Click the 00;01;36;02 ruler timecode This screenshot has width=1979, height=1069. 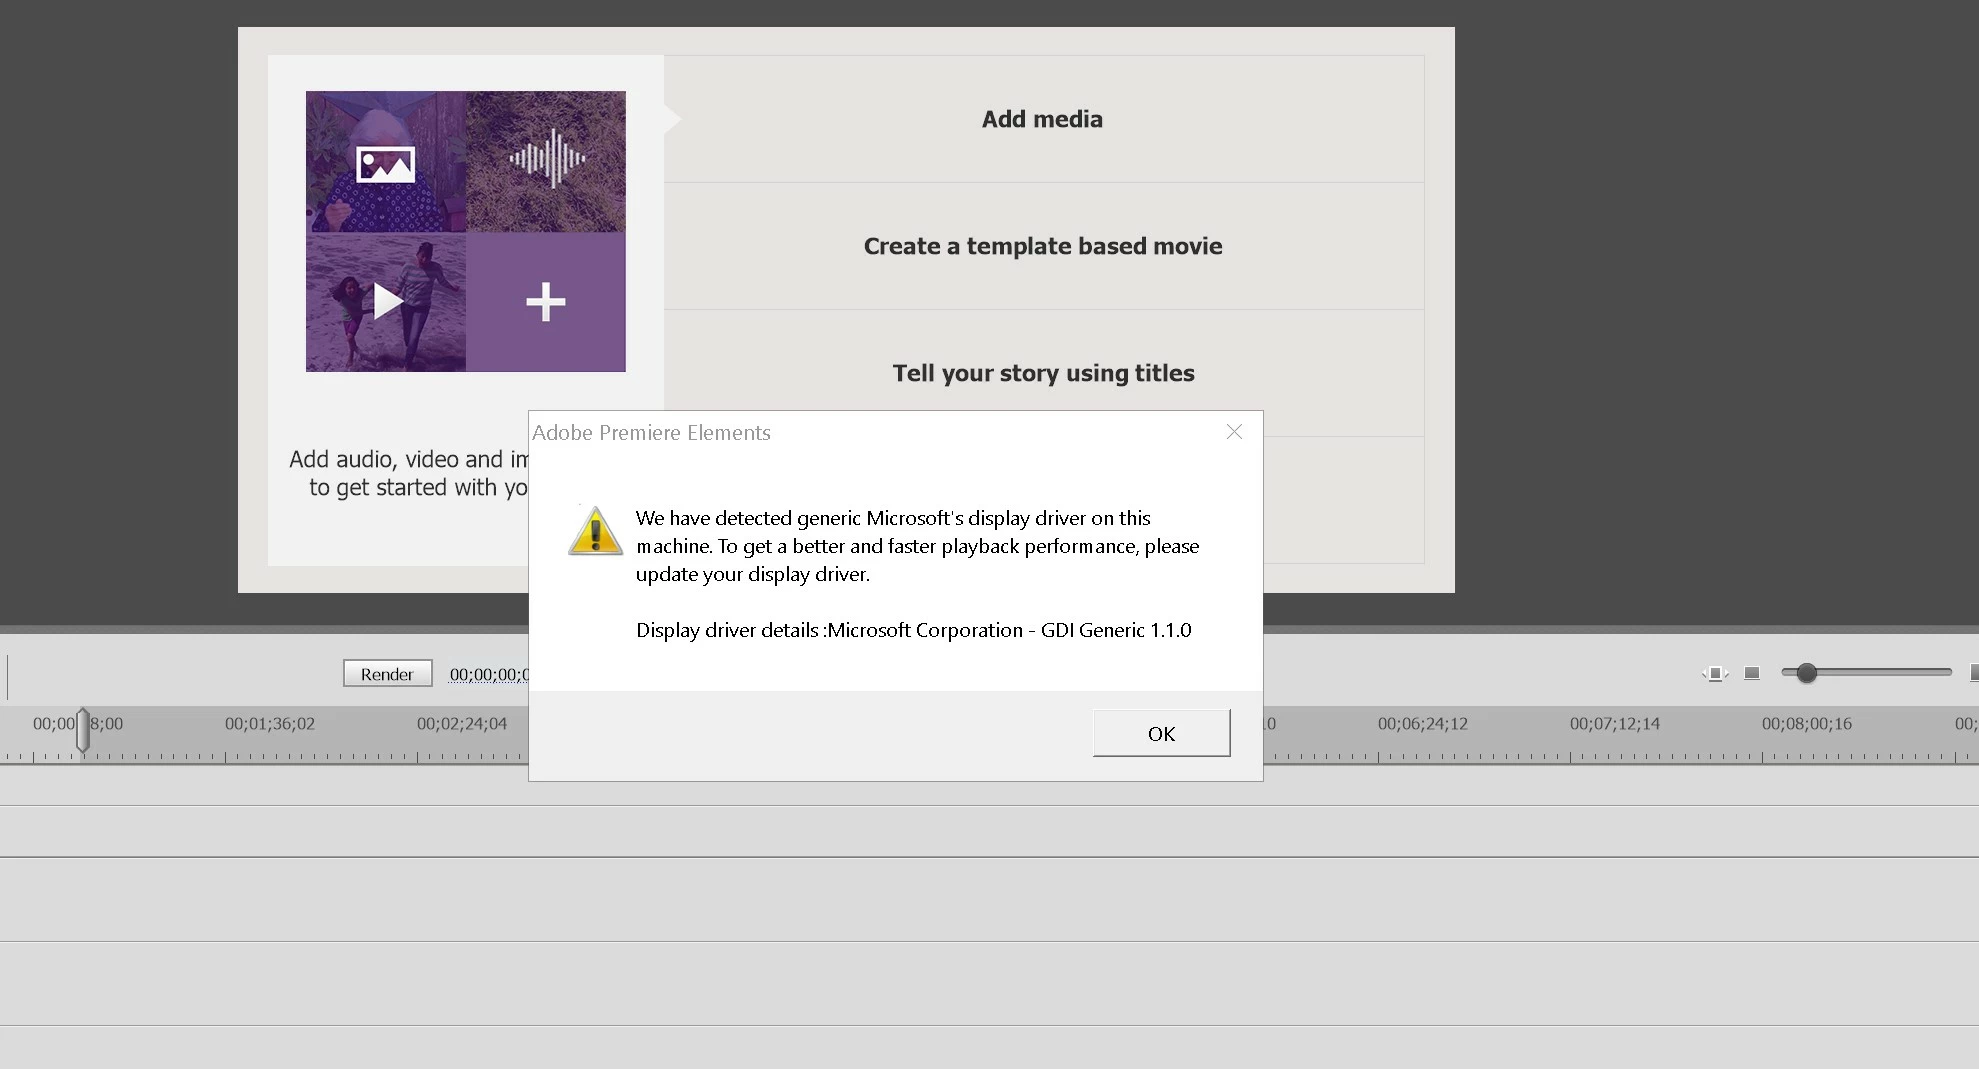pos(270,723)
